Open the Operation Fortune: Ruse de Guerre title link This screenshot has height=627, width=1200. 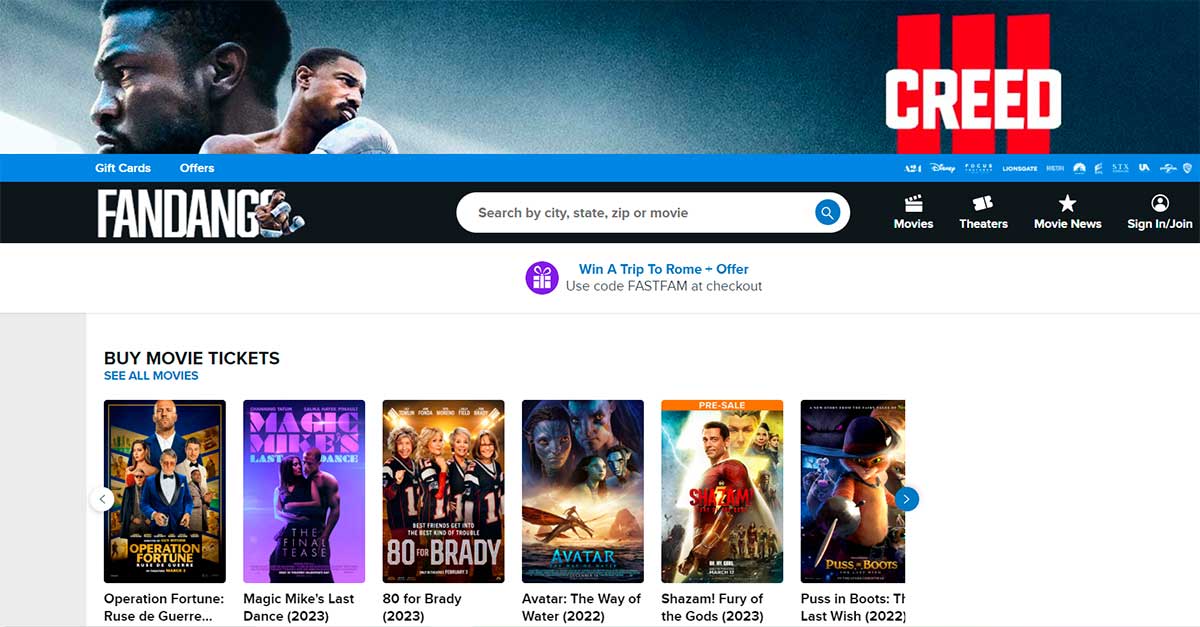(x=163, y=607)
